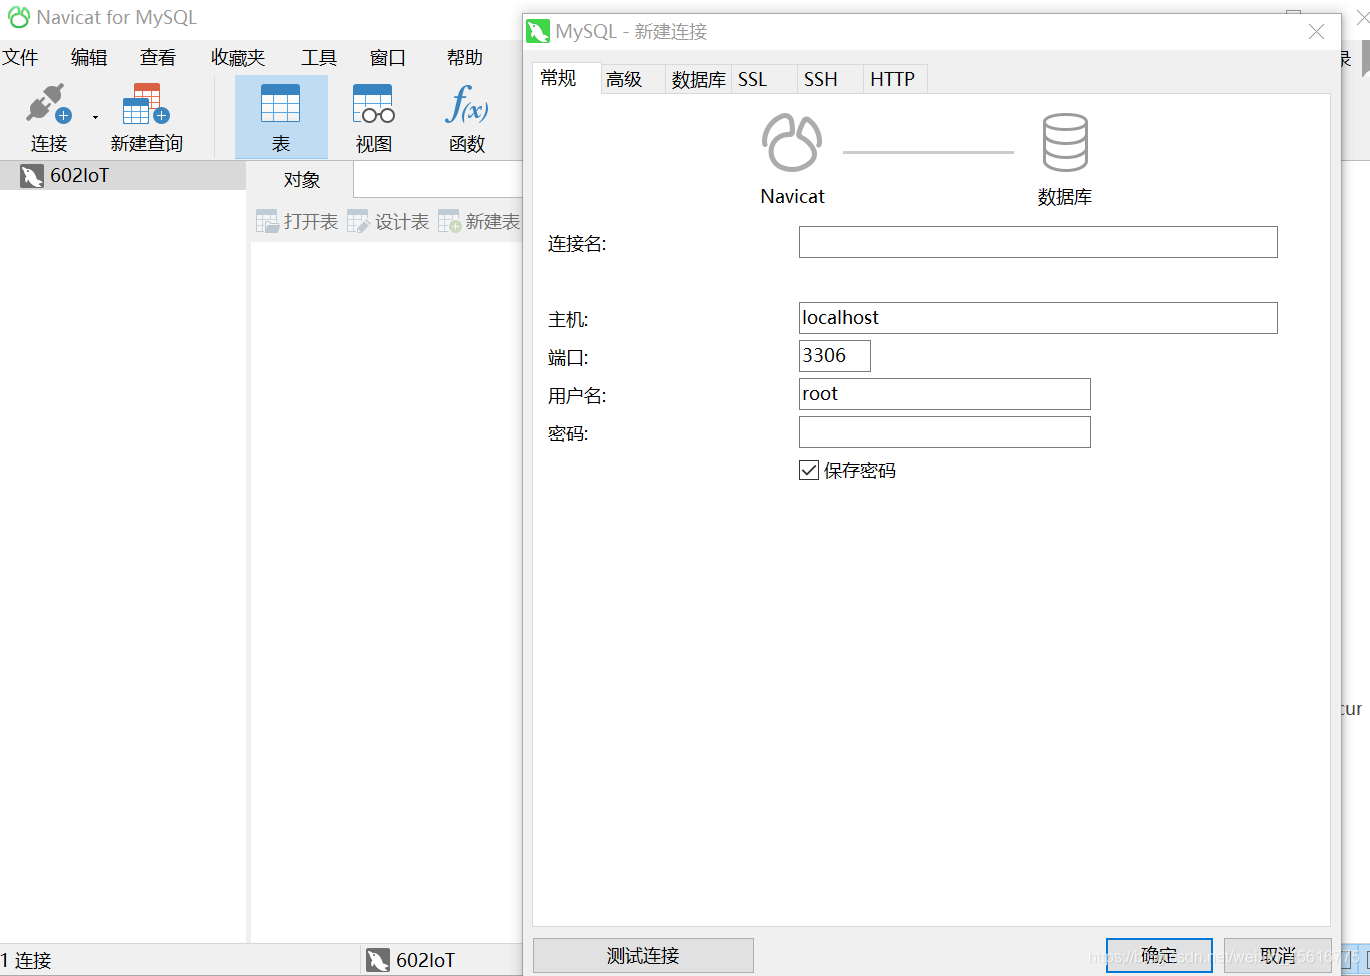The height and width of the screenshot is (976, 1370).
Task: Open the 工具 menu
Action: (319, 57)
